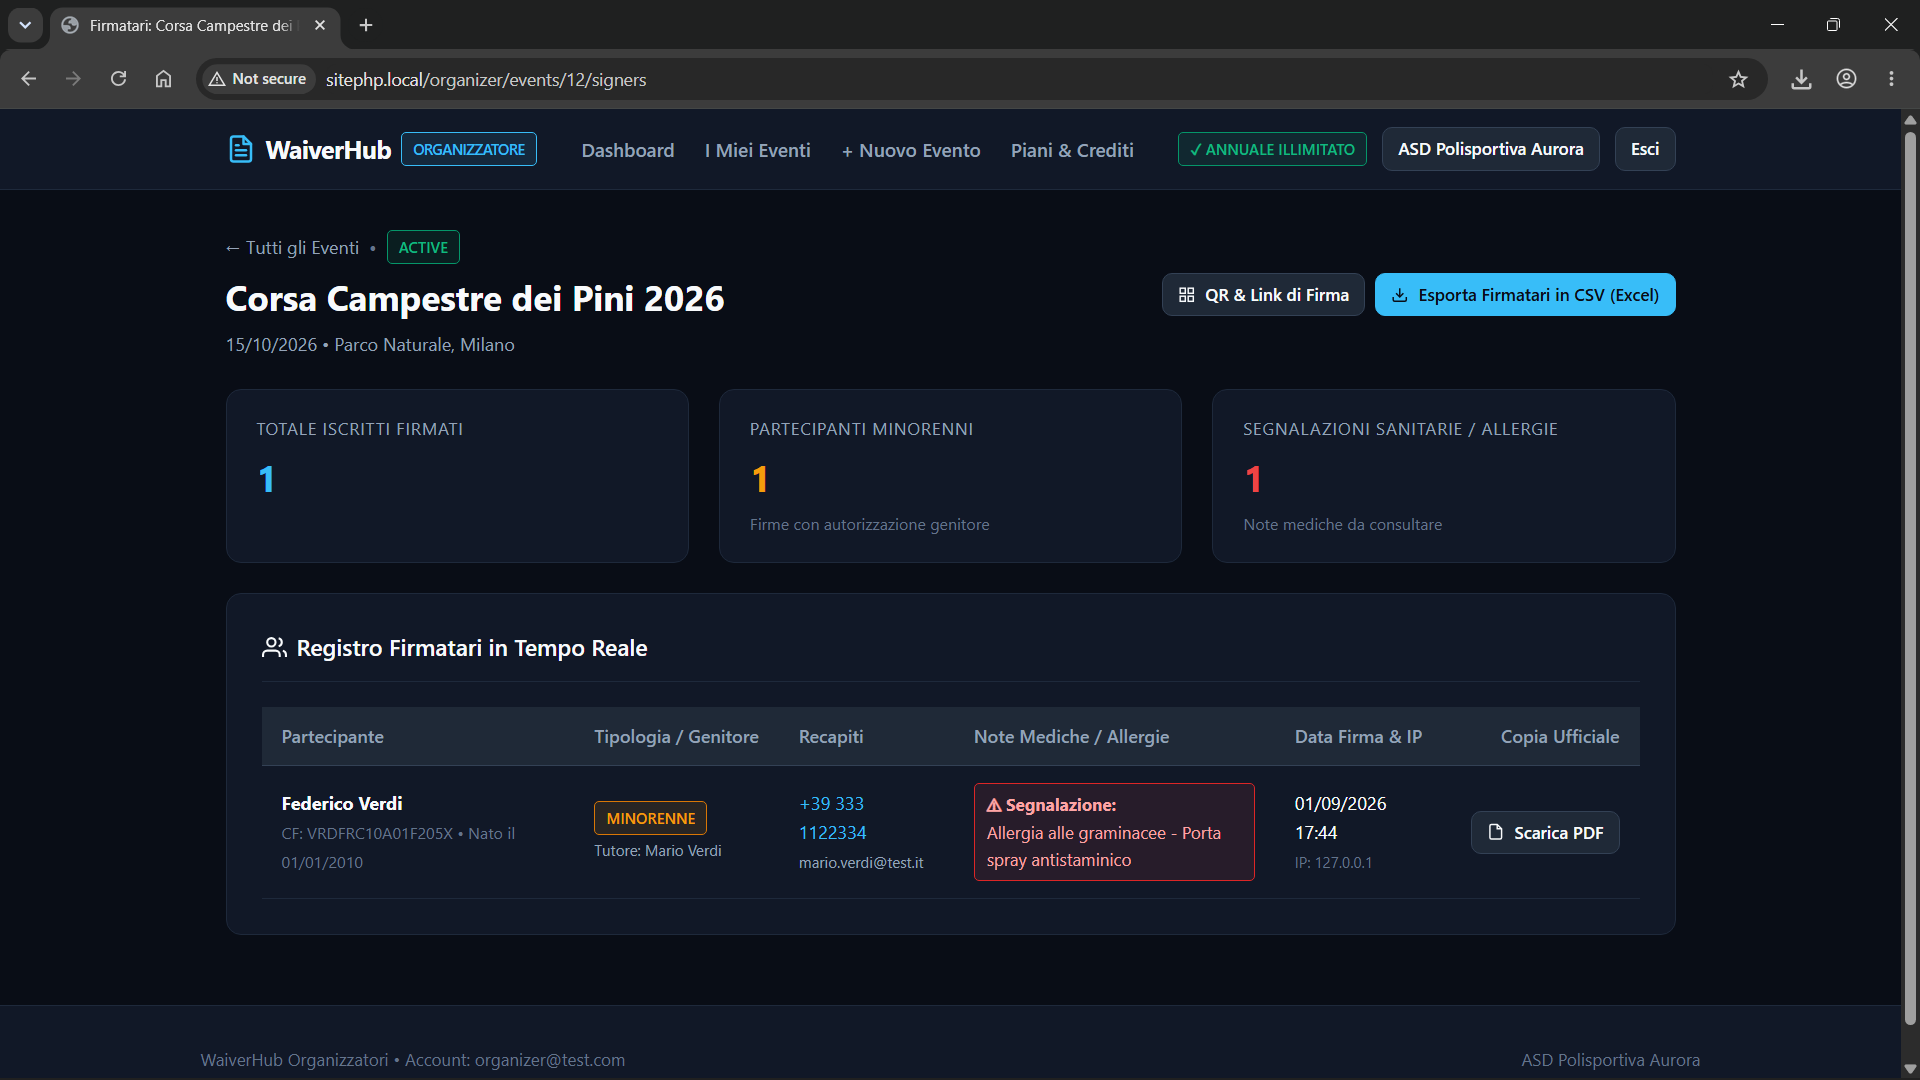Open the browser three-dot menu

pos(1891,79)
